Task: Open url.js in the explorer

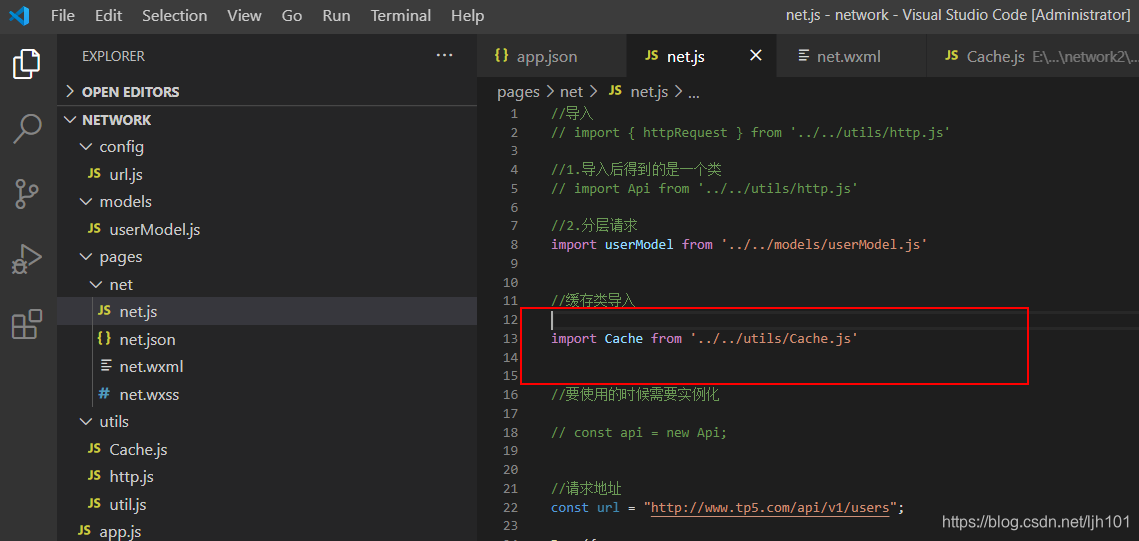Action: (267, 174)
